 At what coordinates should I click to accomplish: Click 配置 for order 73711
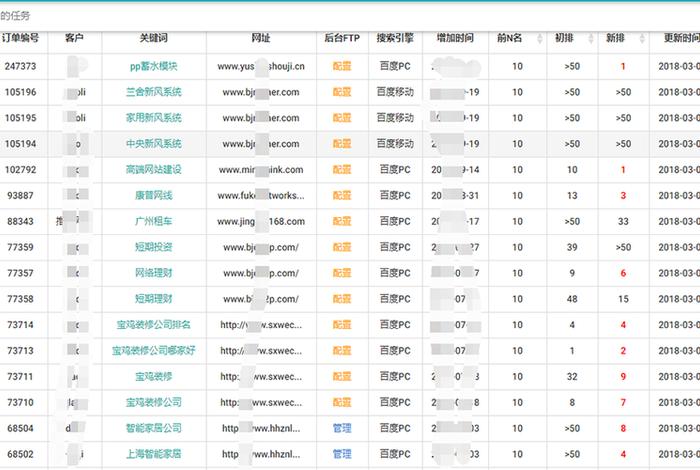tap(342, 377)
